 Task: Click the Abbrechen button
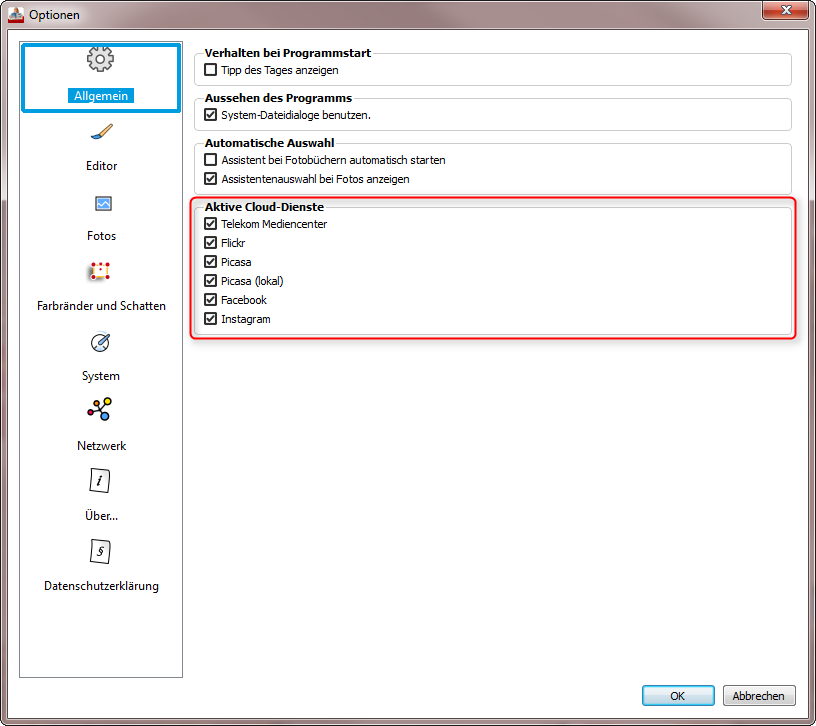[x=759, y=696]
